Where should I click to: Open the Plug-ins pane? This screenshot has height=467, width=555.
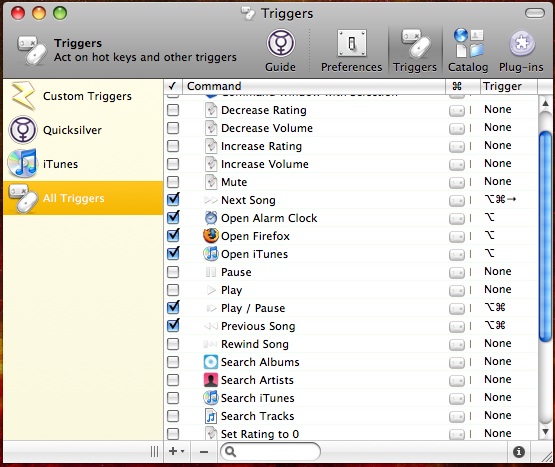coord(521,51)
